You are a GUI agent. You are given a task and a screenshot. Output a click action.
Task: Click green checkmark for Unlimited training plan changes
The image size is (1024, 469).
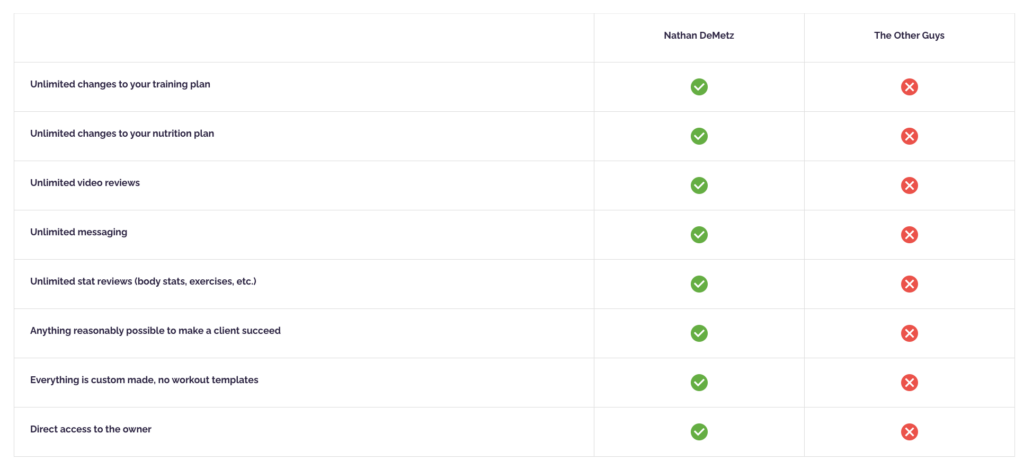click(x=699, y=87)
